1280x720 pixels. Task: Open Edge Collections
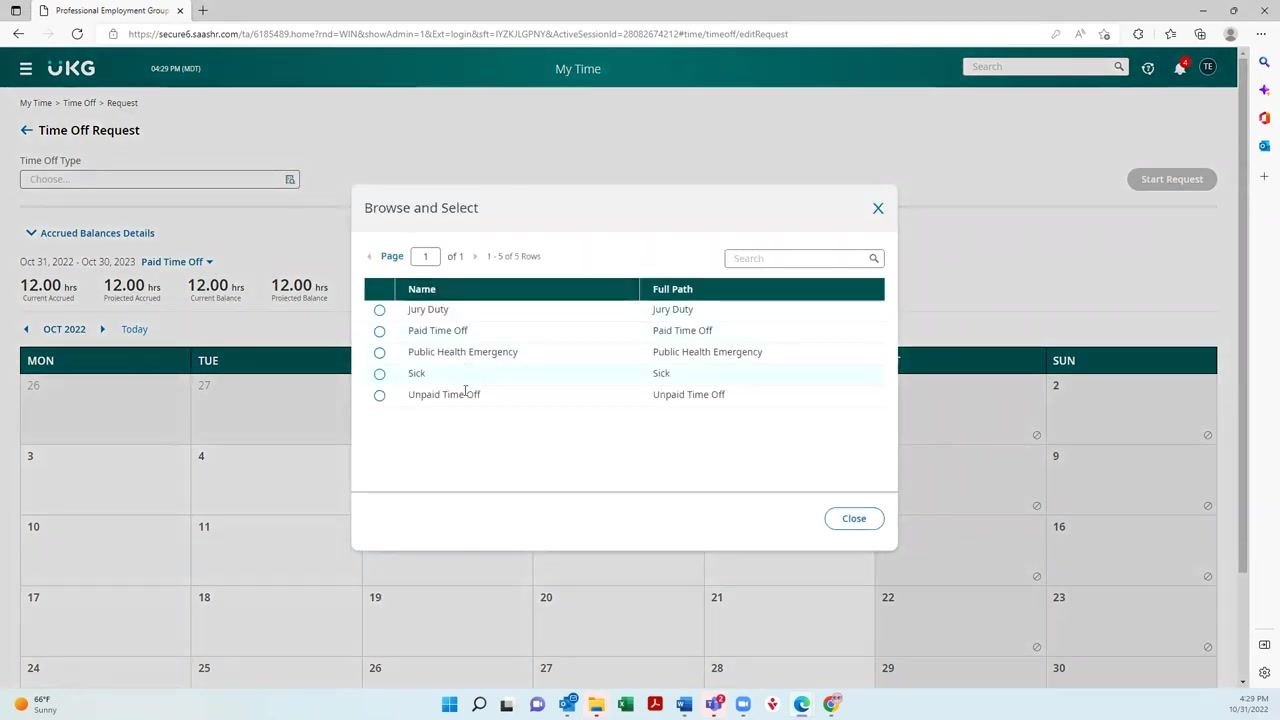[x=1200, y=34]
